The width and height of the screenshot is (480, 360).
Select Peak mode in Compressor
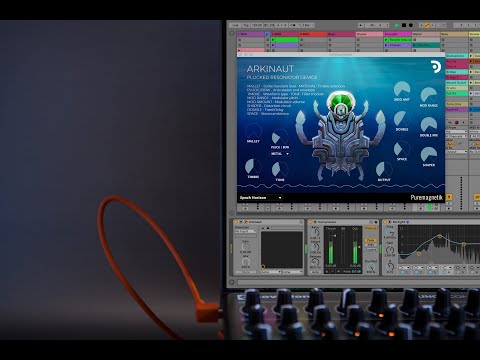click(370, 240)
